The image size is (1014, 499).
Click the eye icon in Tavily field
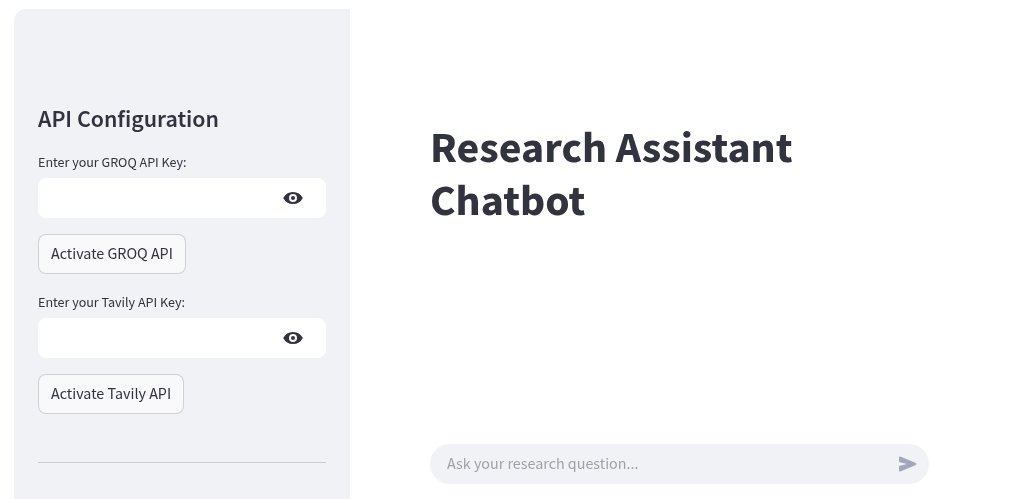[293, 338]
